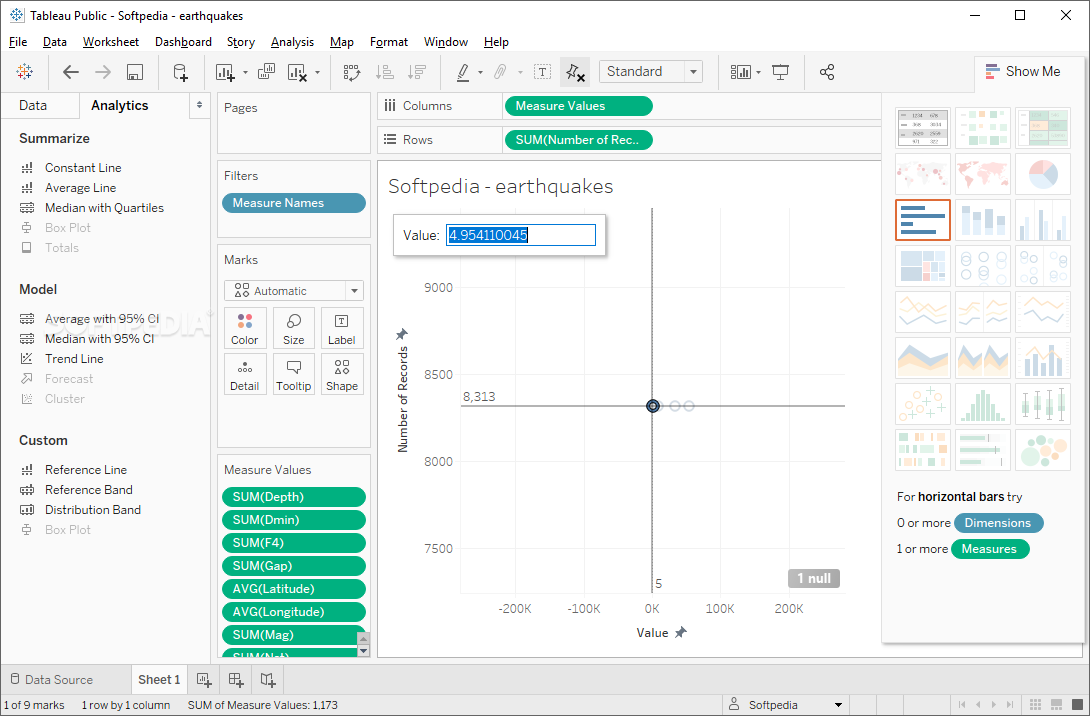Click the Swap rows and columns icon

coord(352,72)
